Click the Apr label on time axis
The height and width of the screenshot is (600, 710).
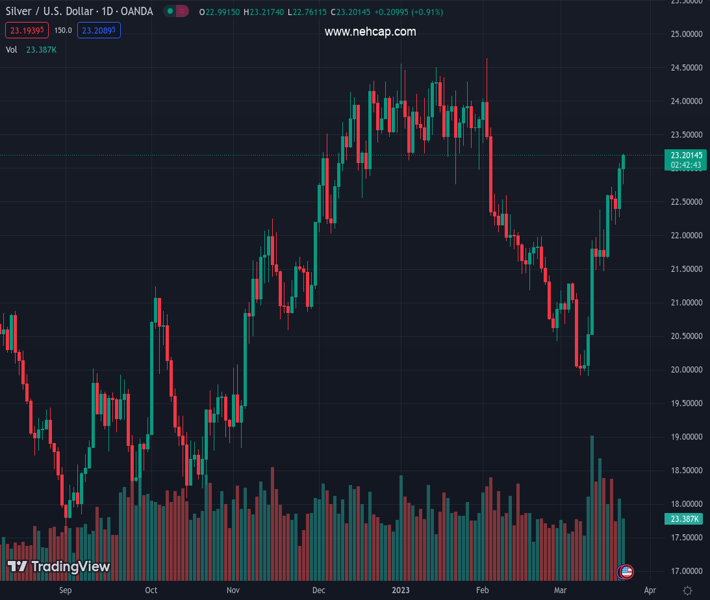tap(649, 591)
